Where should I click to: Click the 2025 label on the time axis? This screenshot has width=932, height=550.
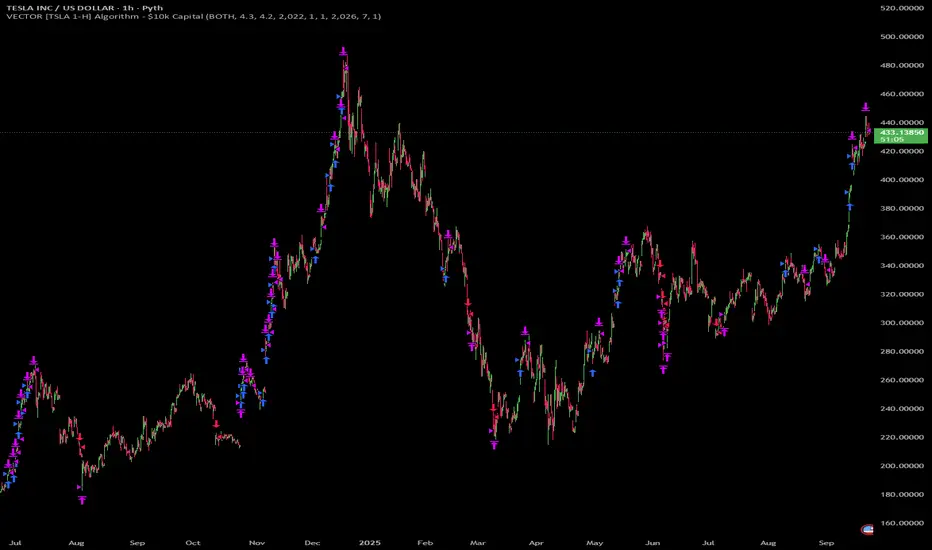[369, 542]
